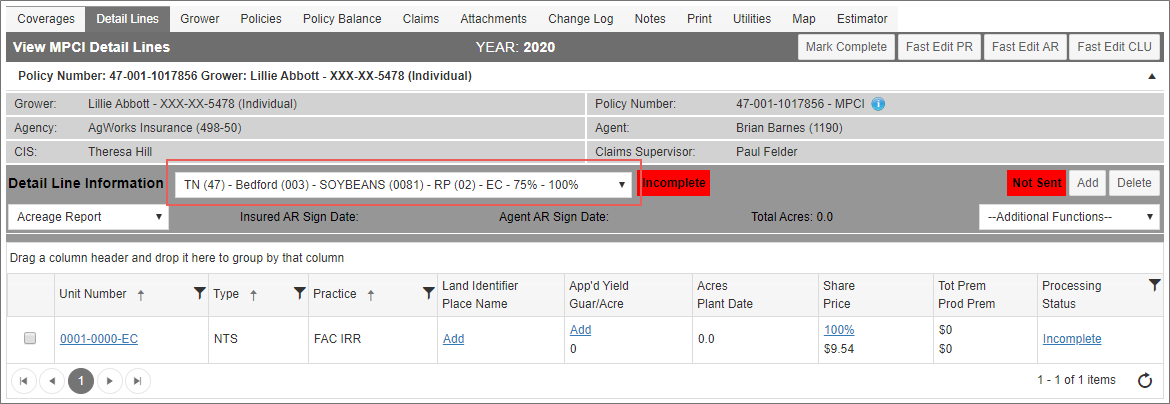Go to the last grid page
This screenshot has height=404, width=1170.
(137, 381)
